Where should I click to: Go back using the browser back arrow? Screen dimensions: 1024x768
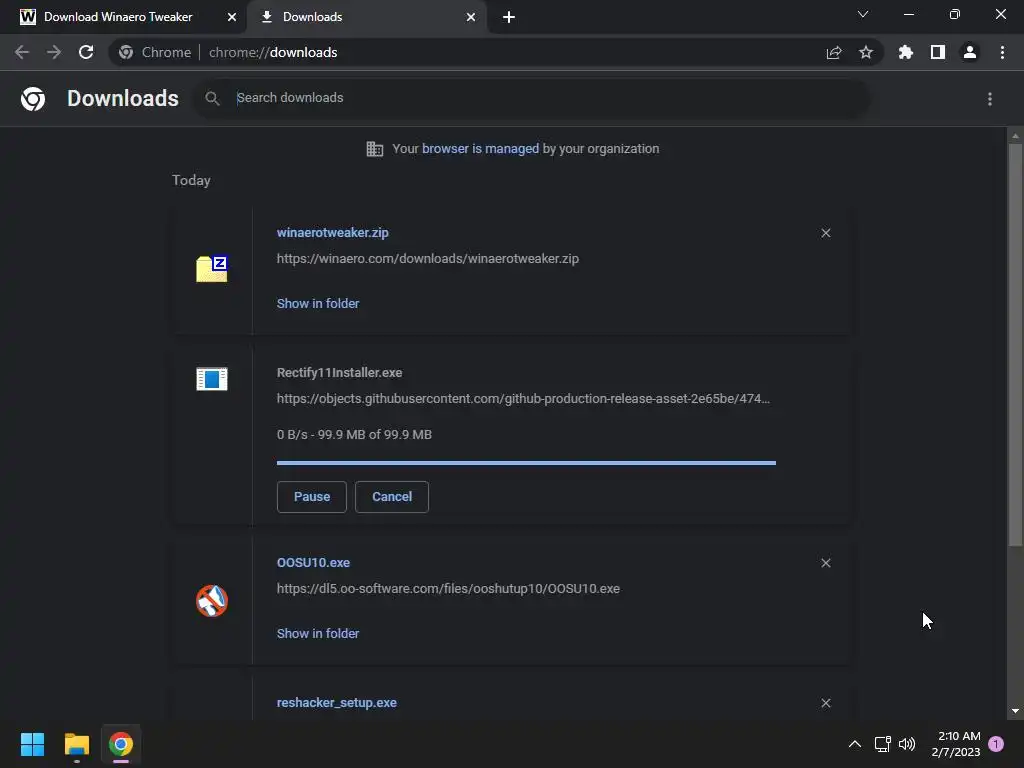22,52
